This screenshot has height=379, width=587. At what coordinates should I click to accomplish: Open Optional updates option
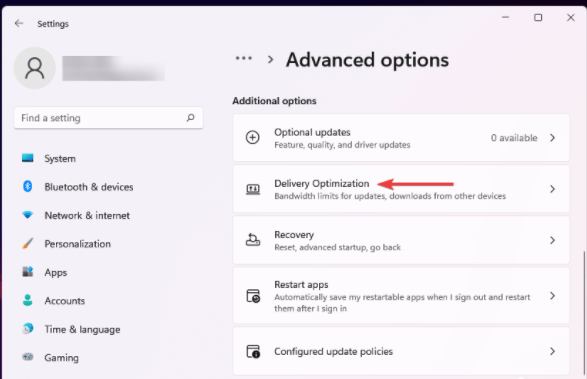[401, 138]
